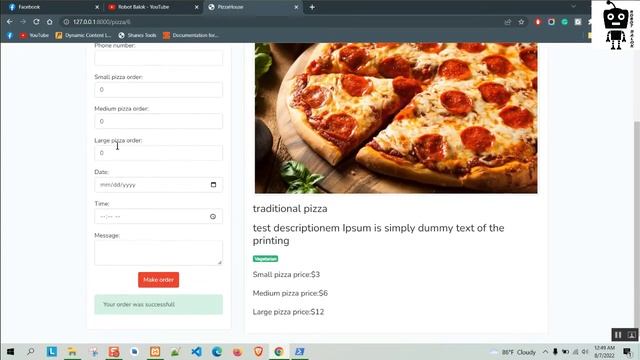
Task: Click the Time input field
Action: pos(158,216)
